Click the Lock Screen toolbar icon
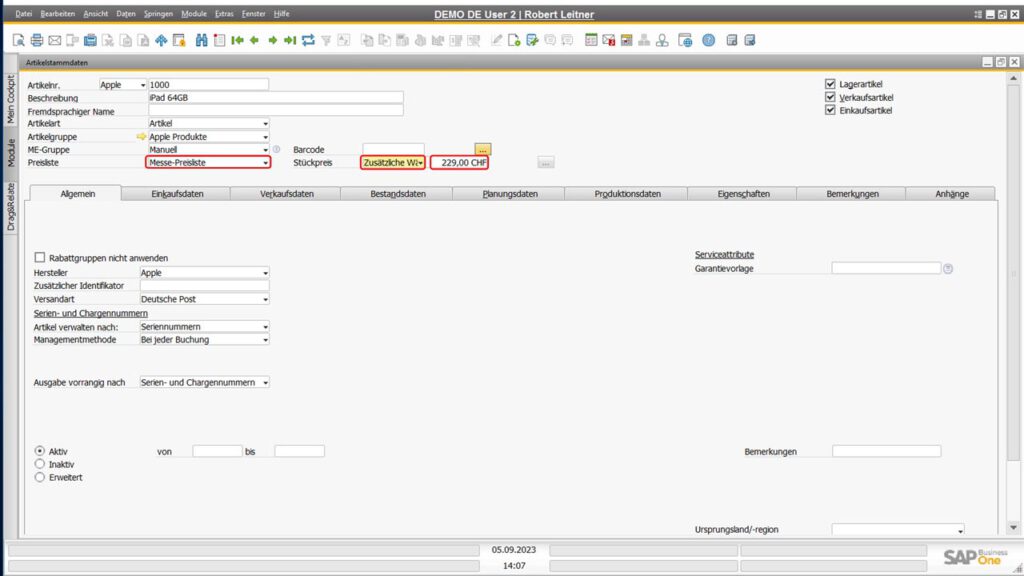1024x576 pixels. [x=179, y=40]
